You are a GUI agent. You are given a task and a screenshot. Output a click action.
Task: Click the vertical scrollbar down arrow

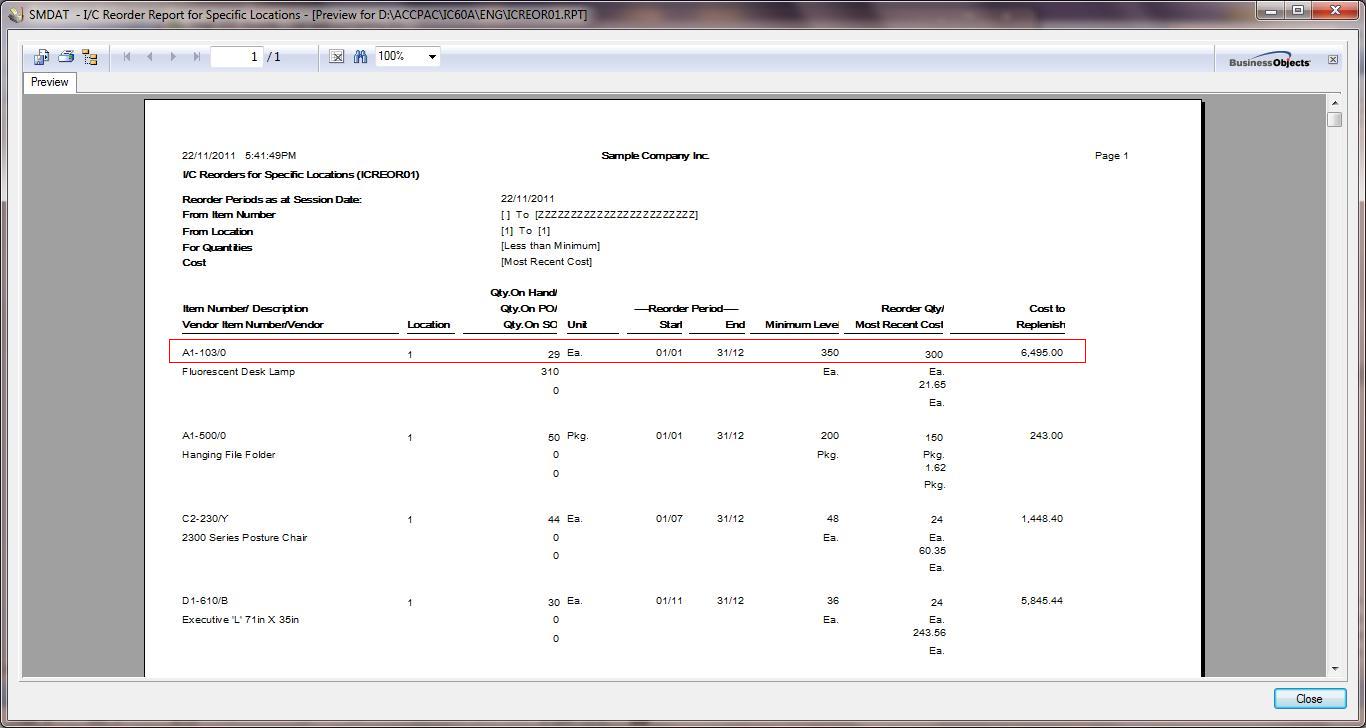pyautogui.click(x=1335, y=668)
